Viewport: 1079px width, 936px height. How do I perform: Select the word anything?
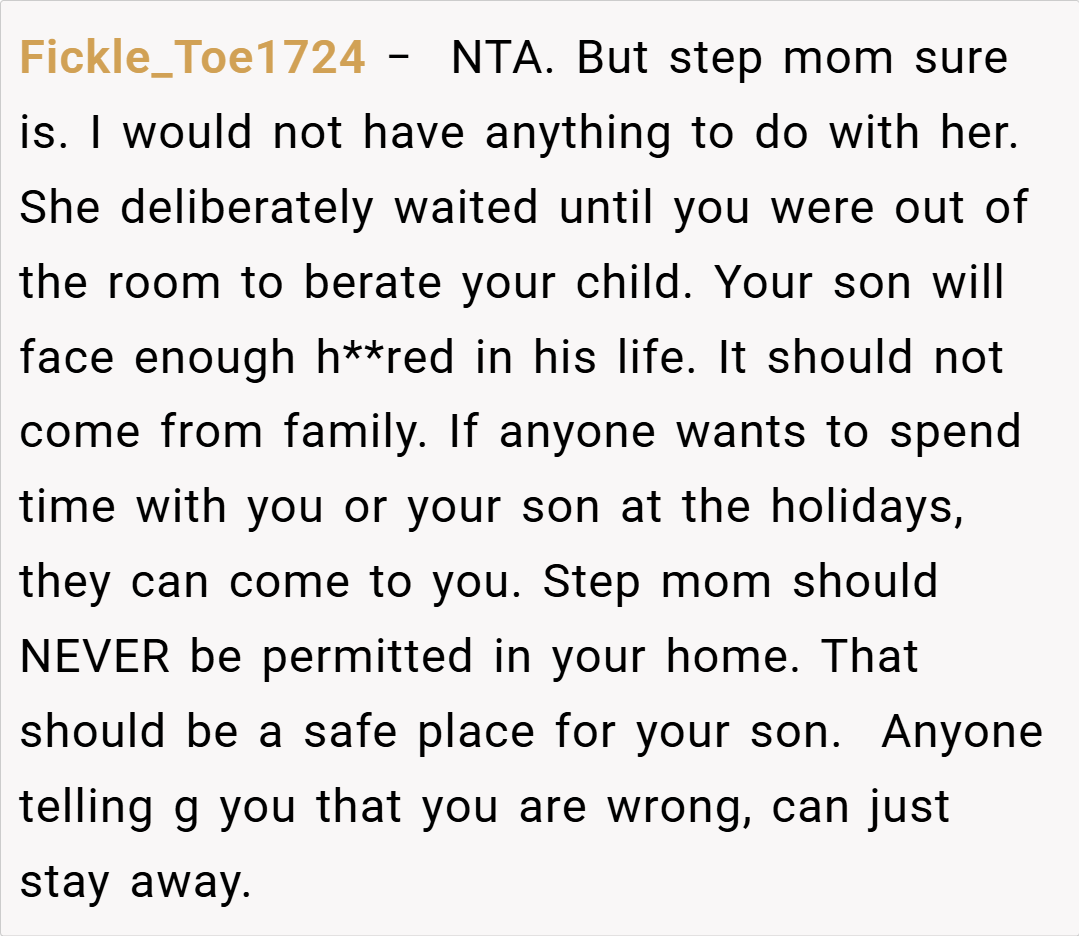click(576, 134)
